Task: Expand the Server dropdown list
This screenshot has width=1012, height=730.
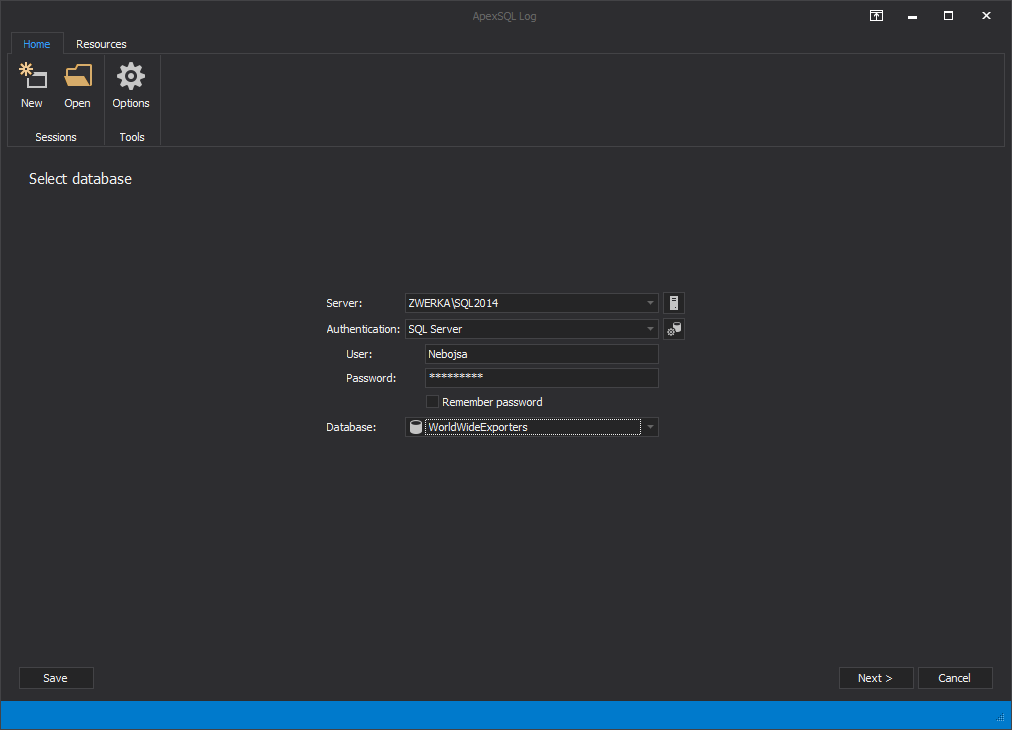Action: click(650, 303)
